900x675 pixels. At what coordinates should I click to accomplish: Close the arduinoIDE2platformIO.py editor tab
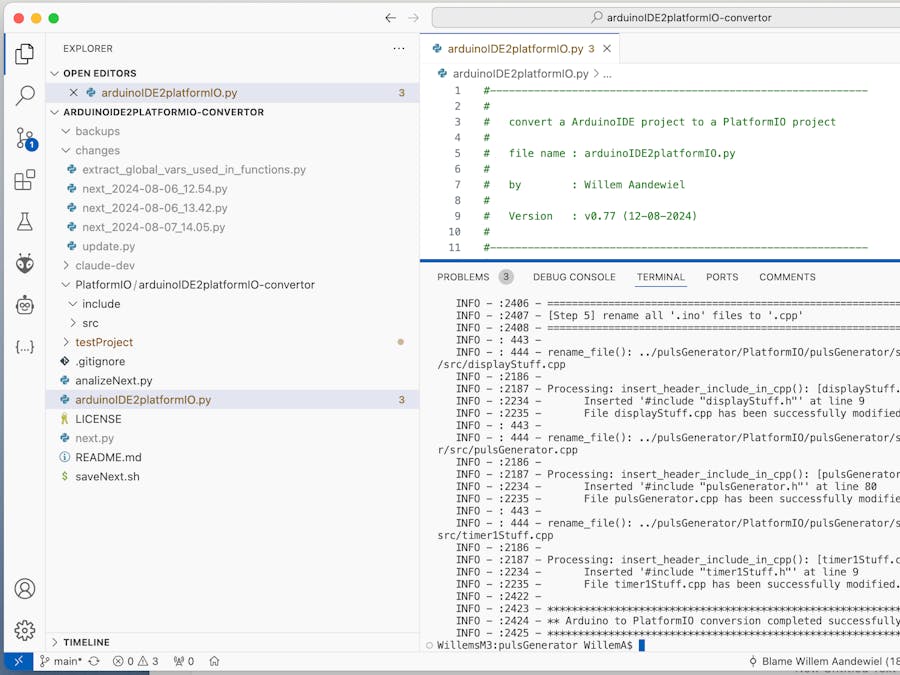(607, 48)
